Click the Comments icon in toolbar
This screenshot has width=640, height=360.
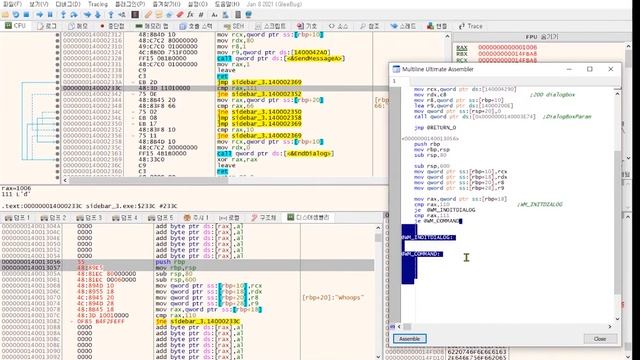[159, 15]
